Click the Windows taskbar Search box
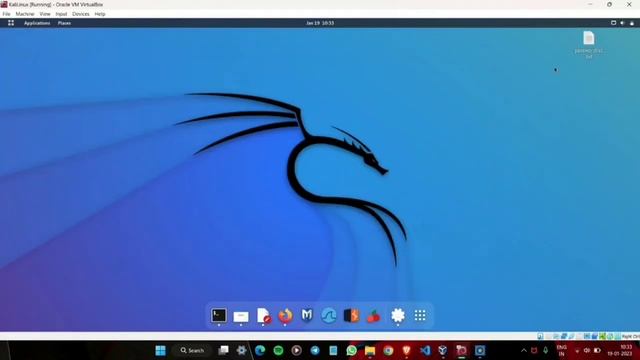 (x=193, y=351)
